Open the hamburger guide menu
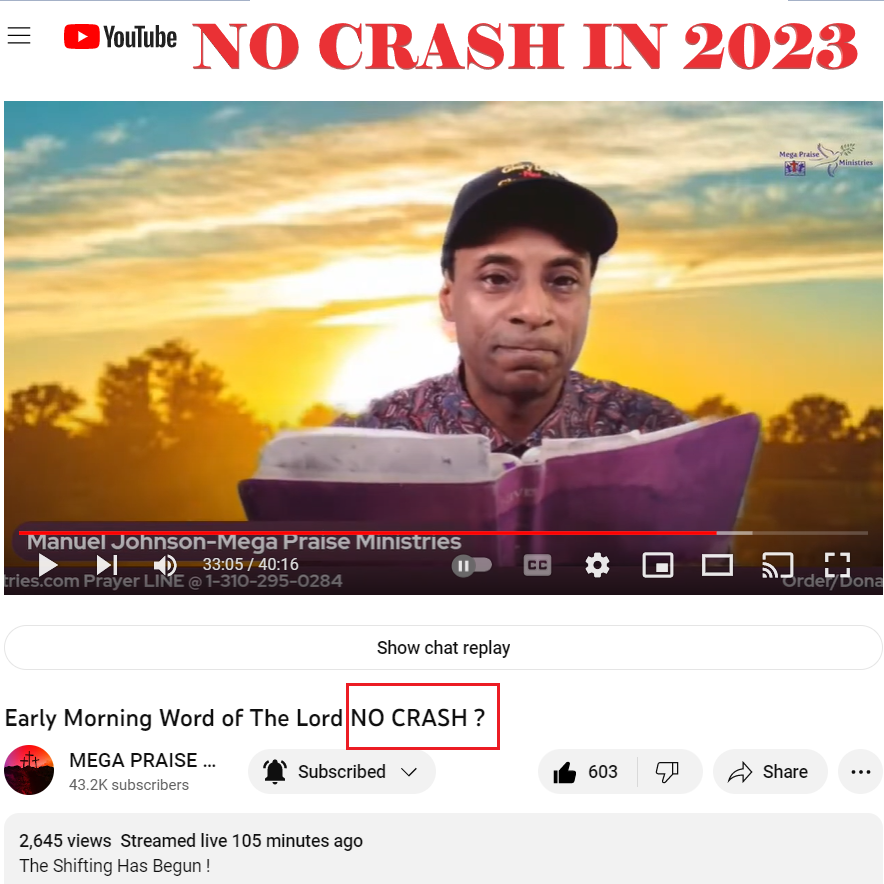884x884 pixels. coord(19,36)
